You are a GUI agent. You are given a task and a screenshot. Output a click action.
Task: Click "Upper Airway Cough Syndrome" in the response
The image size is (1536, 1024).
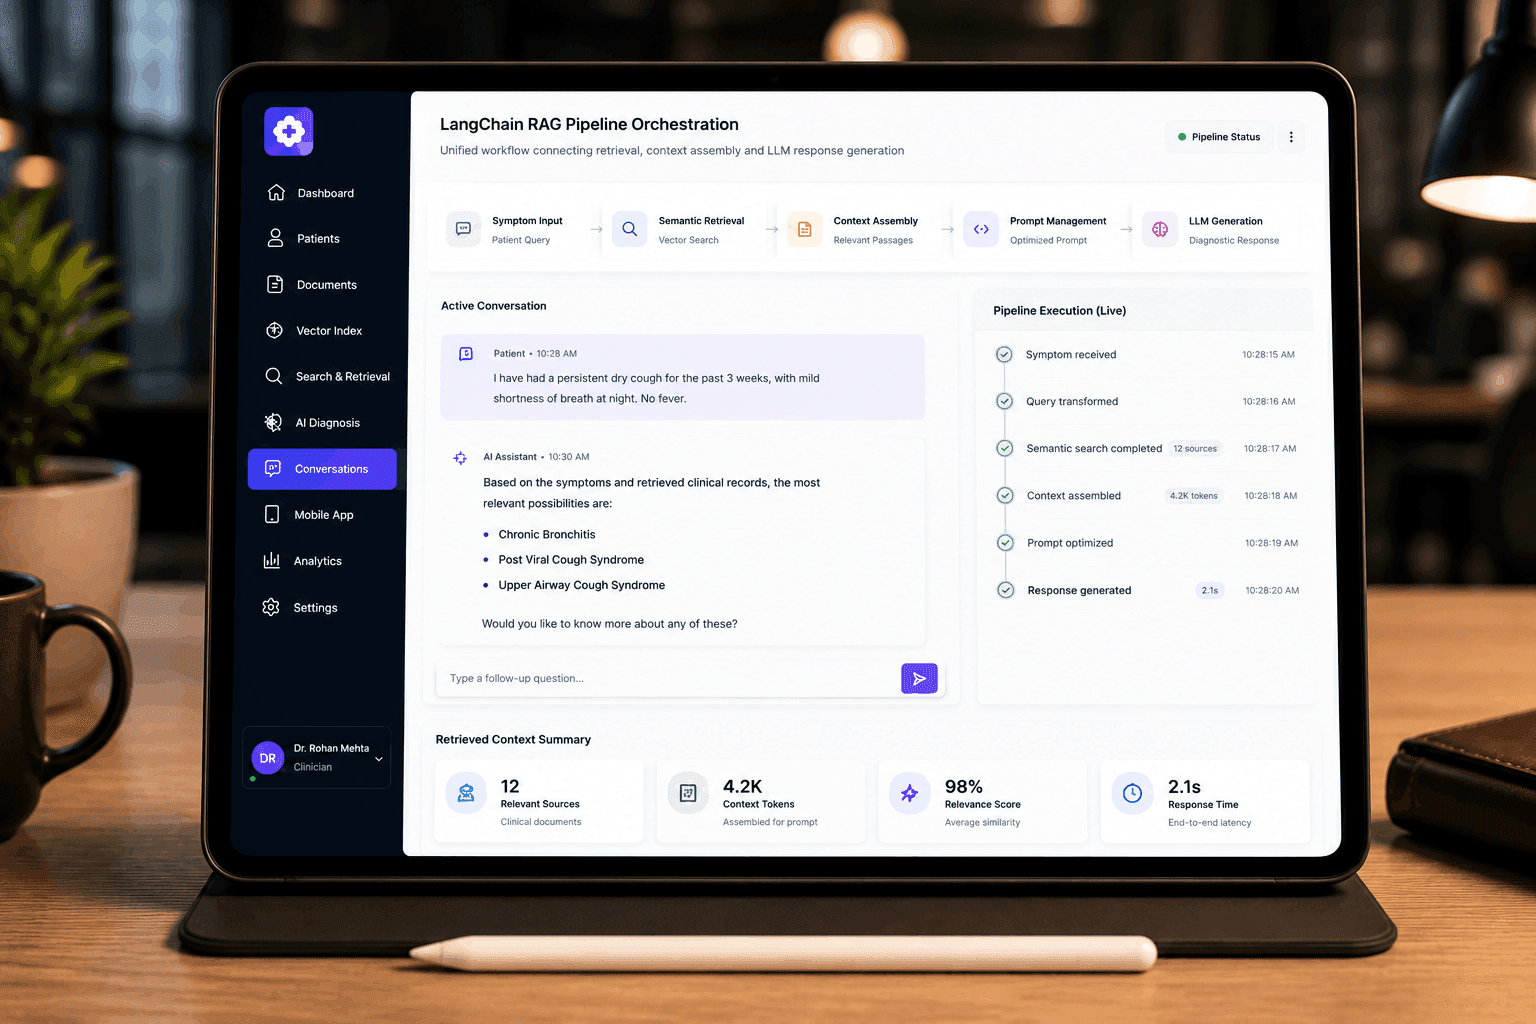pos(581,585)
